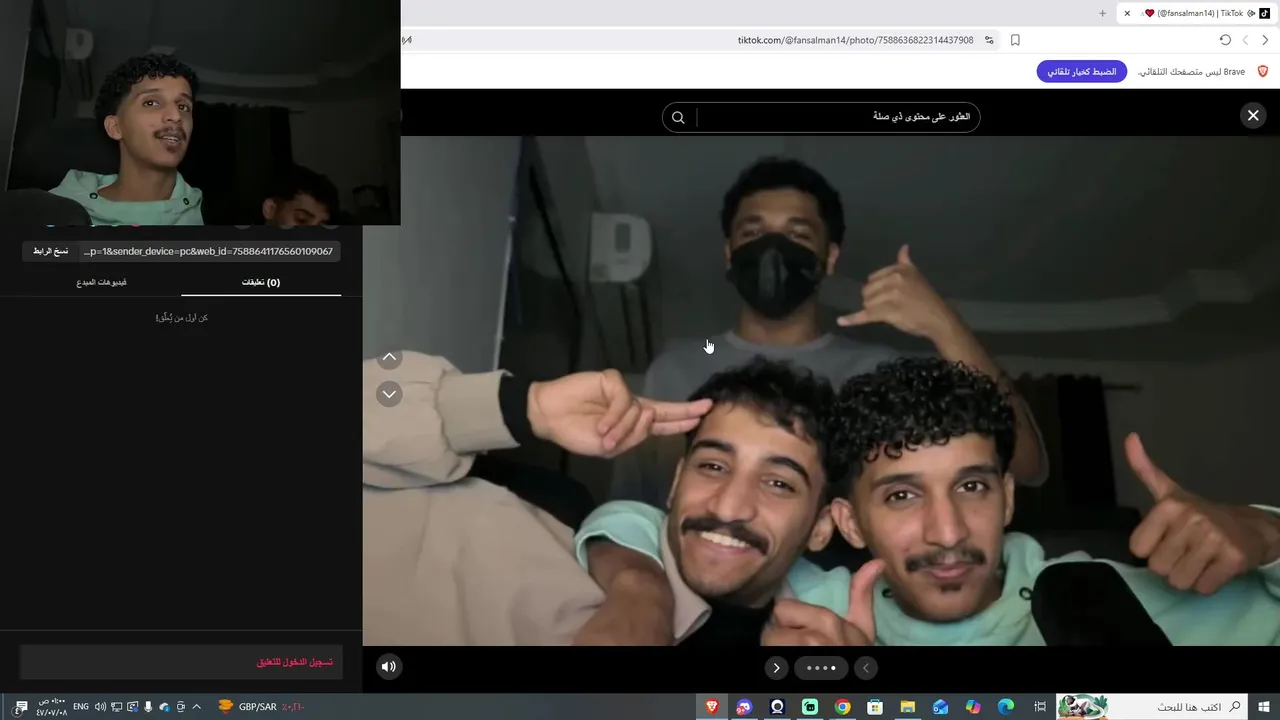1280x720 pixels.
Task: Open Task View on taskbar
Action: (1039, 707)
